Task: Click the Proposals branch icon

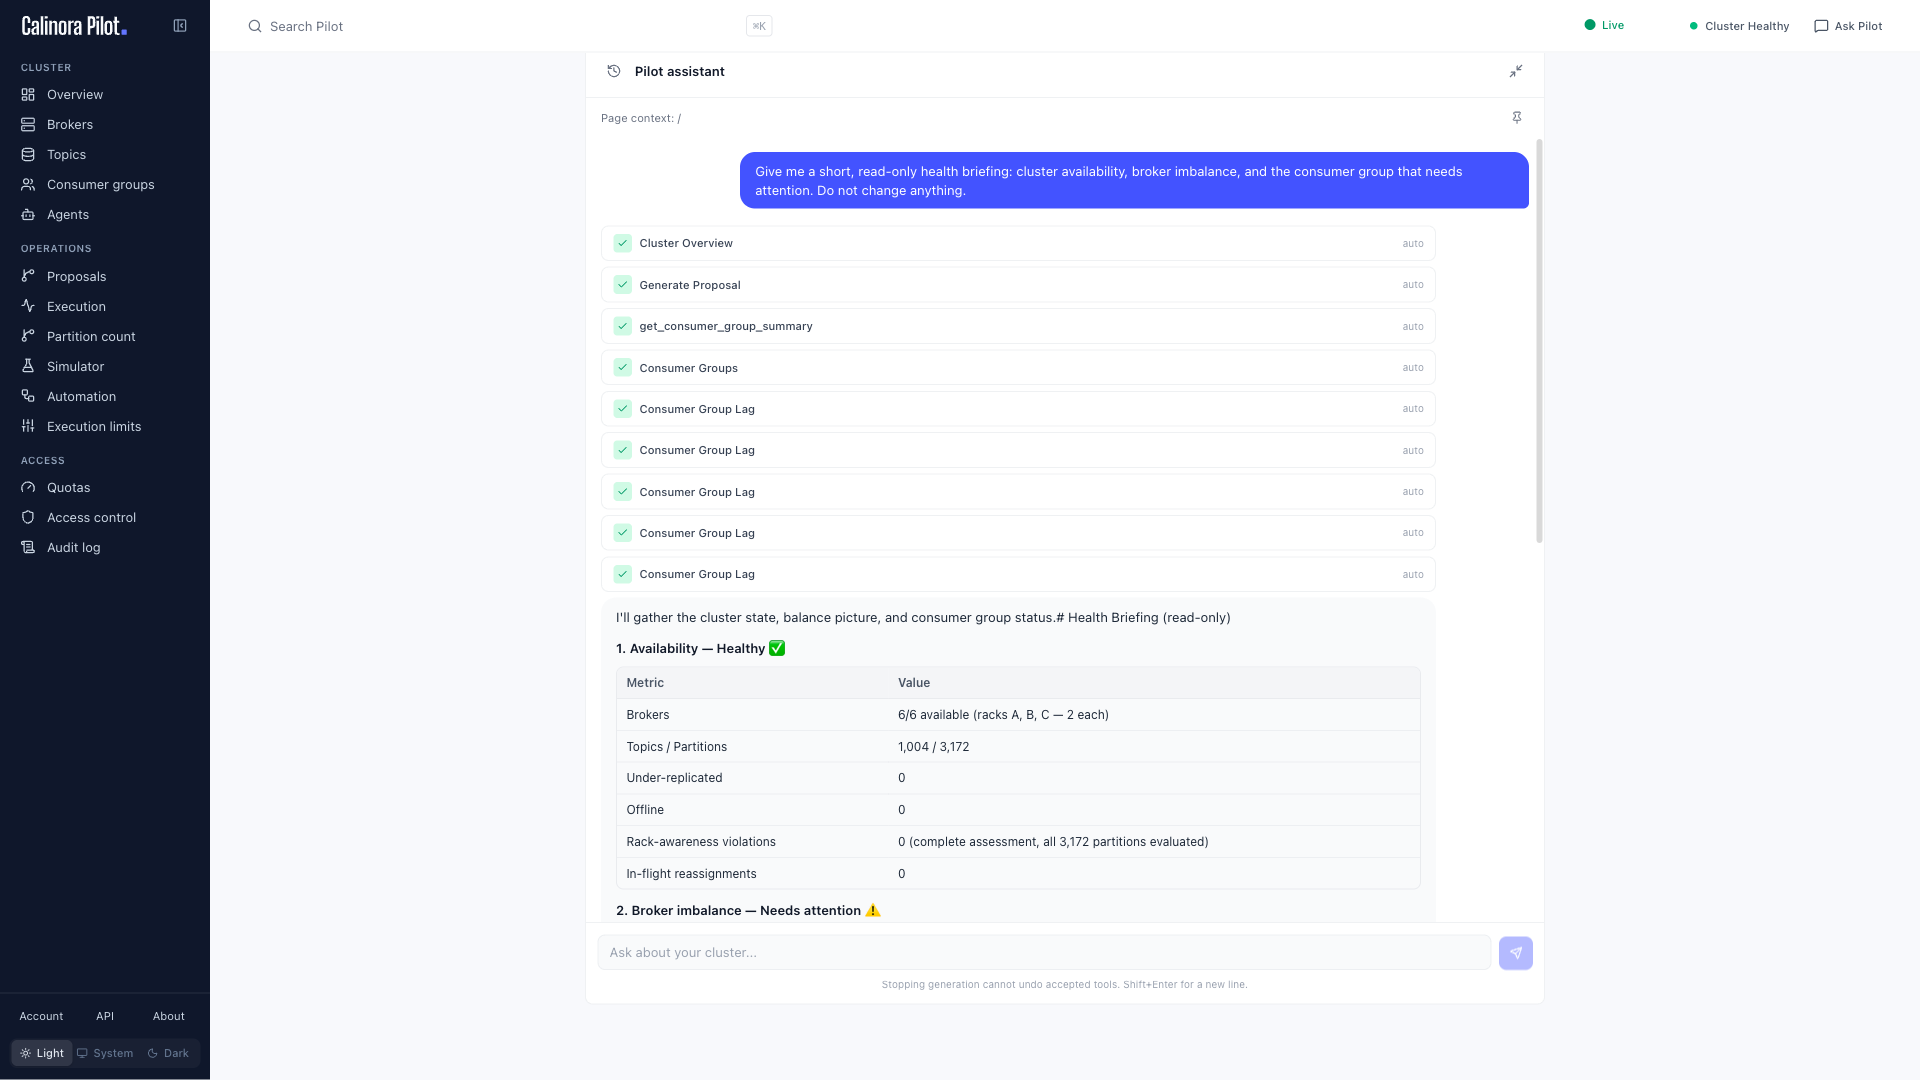Action: [28, 276]
